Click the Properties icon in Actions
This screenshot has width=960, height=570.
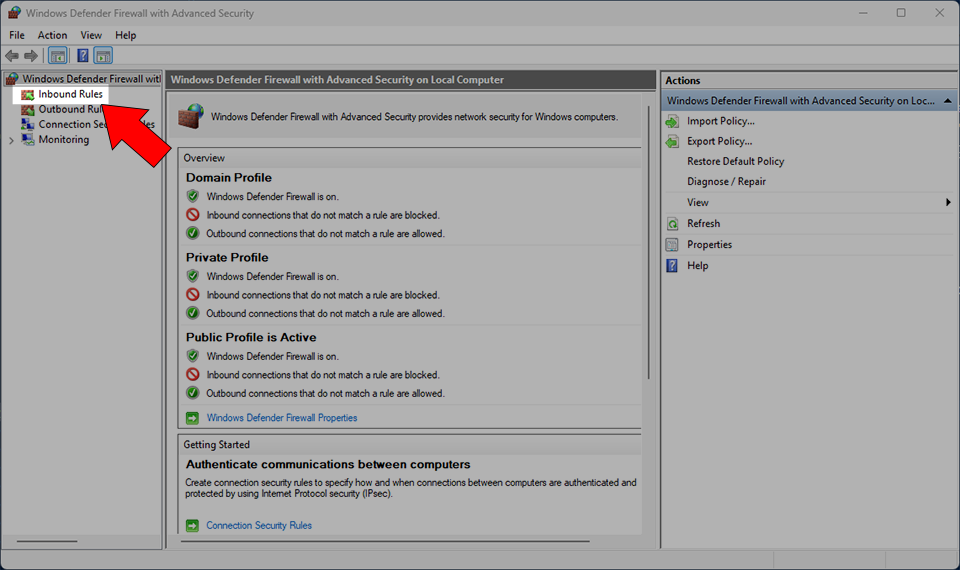tap(672, 244)
